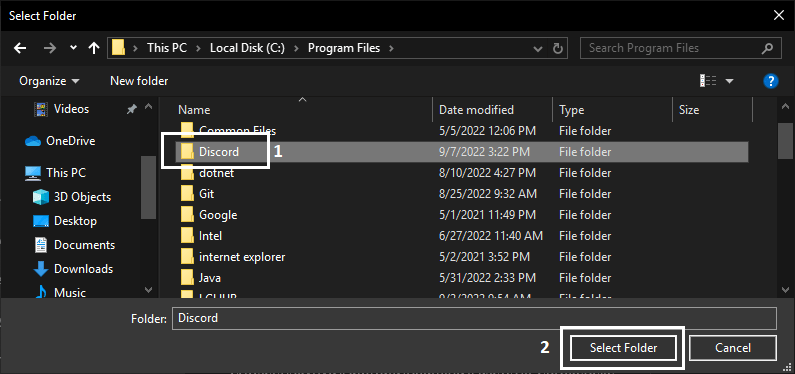The height and width of the screenshot is (374, 795).
Task: Select the Git folder
Action: [x=461, y=194]
